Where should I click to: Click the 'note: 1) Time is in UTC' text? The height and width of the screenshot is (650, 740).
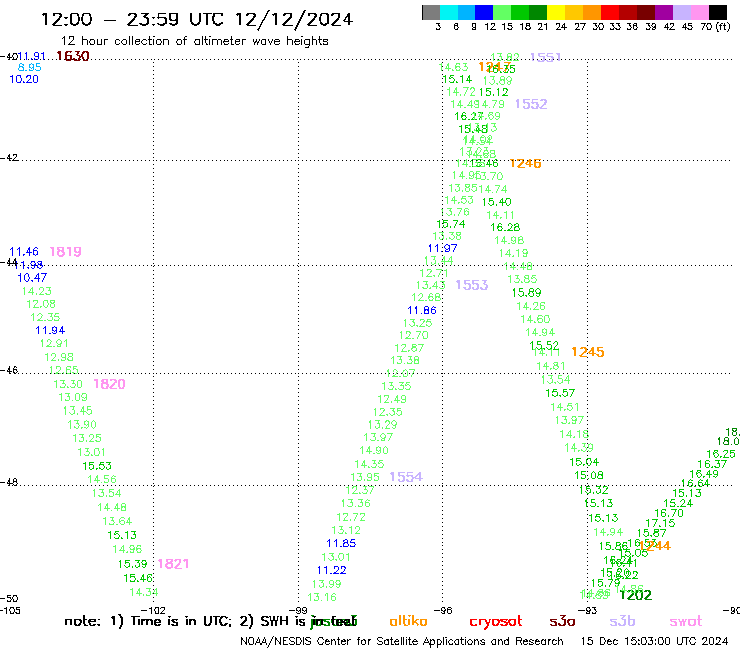[x=148, y=622]
